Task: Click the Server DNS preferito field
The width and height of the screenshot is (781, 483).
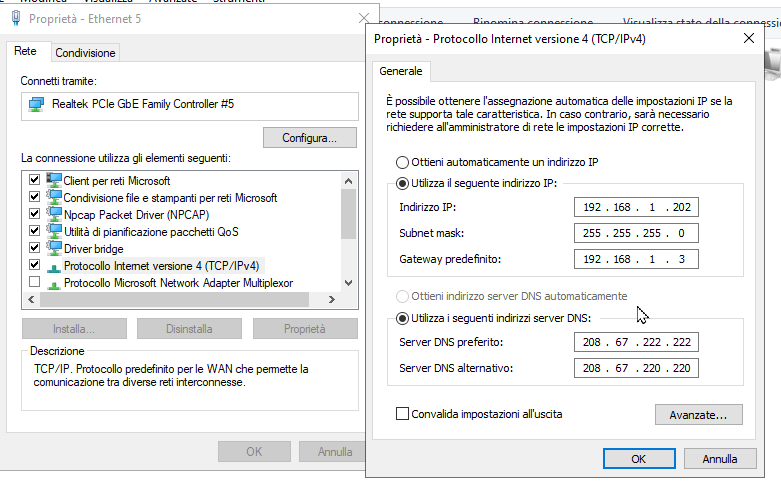Action: (x=636, y=343)
